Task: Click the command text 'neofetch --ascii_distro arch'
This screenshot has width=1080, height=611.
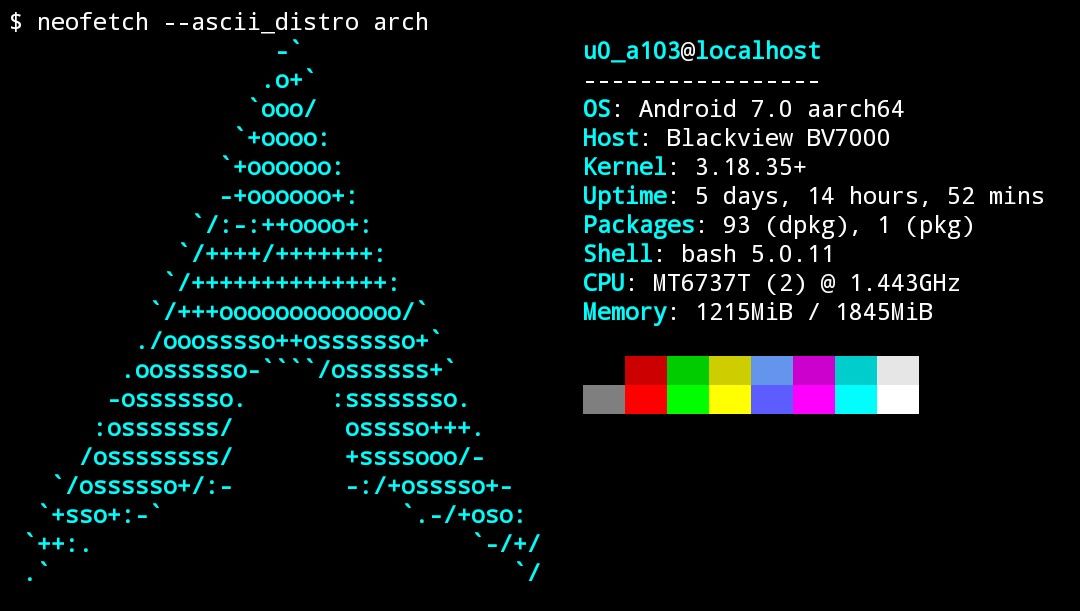Action: point(233,22)
